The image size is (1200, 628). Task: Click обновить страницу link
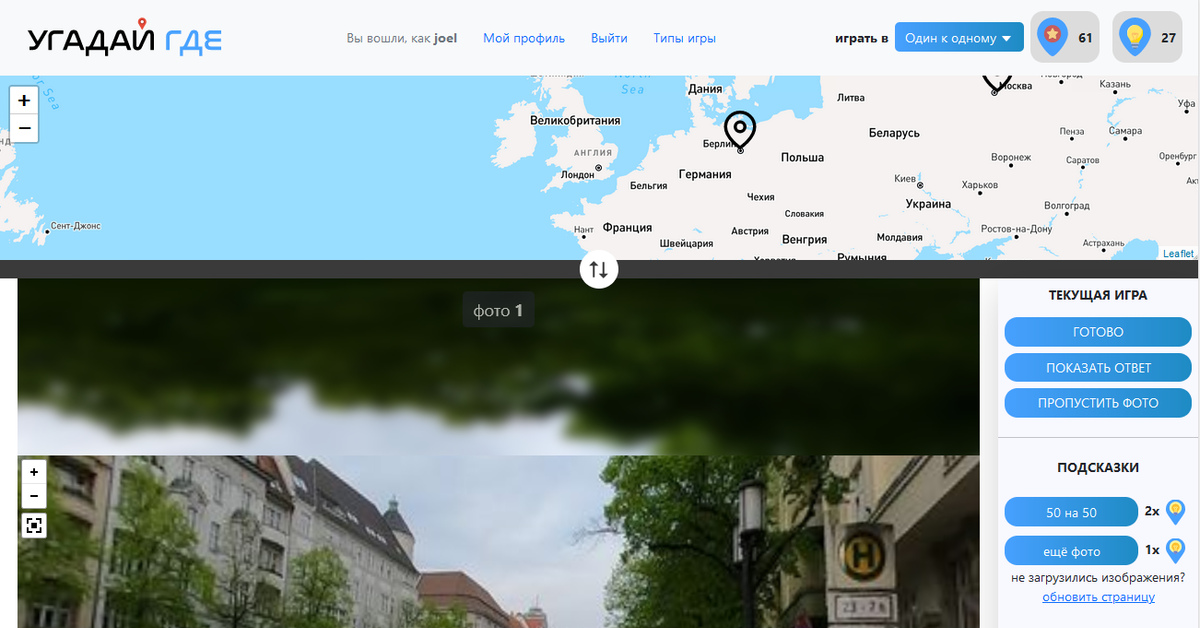tap(1098, 597)
